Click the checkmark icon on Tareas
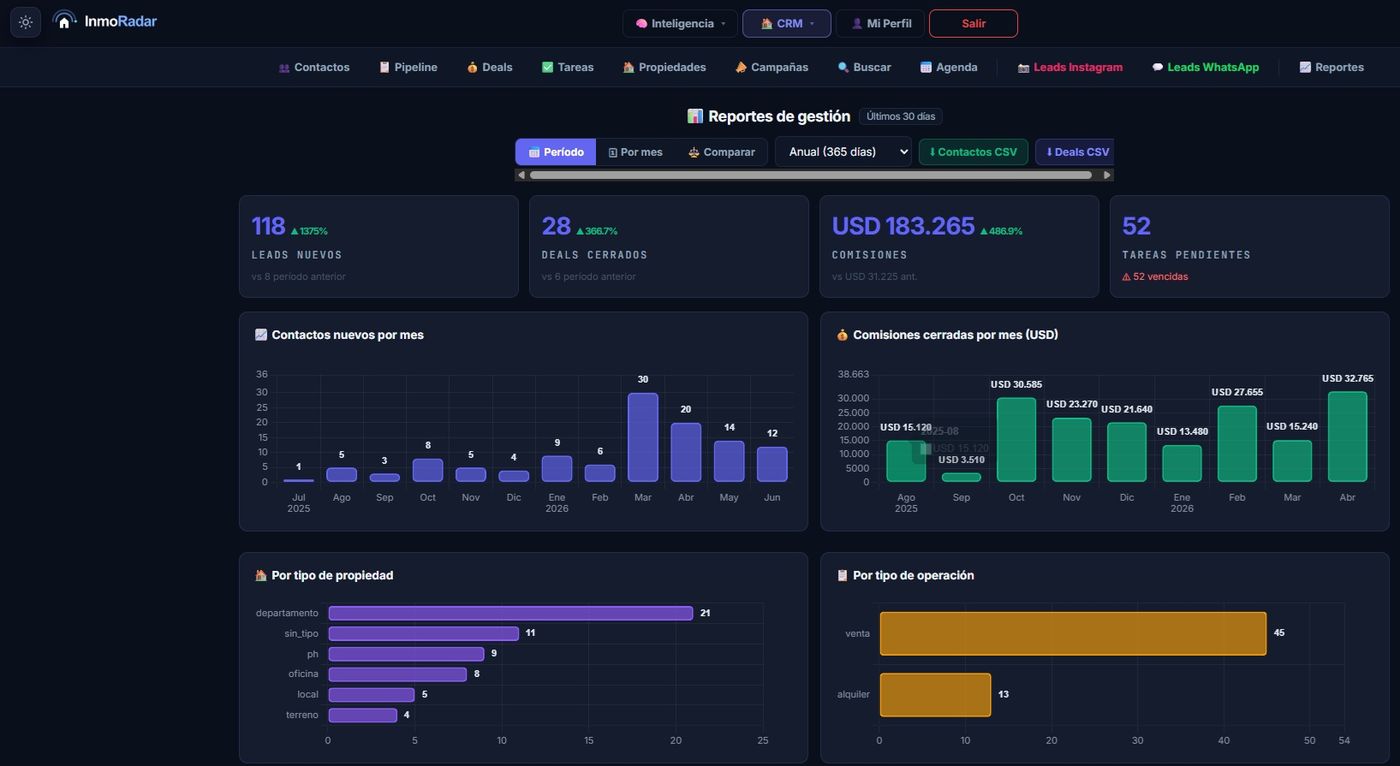The width and height of the screenshot is (1400, 766). tap(547, 67)
